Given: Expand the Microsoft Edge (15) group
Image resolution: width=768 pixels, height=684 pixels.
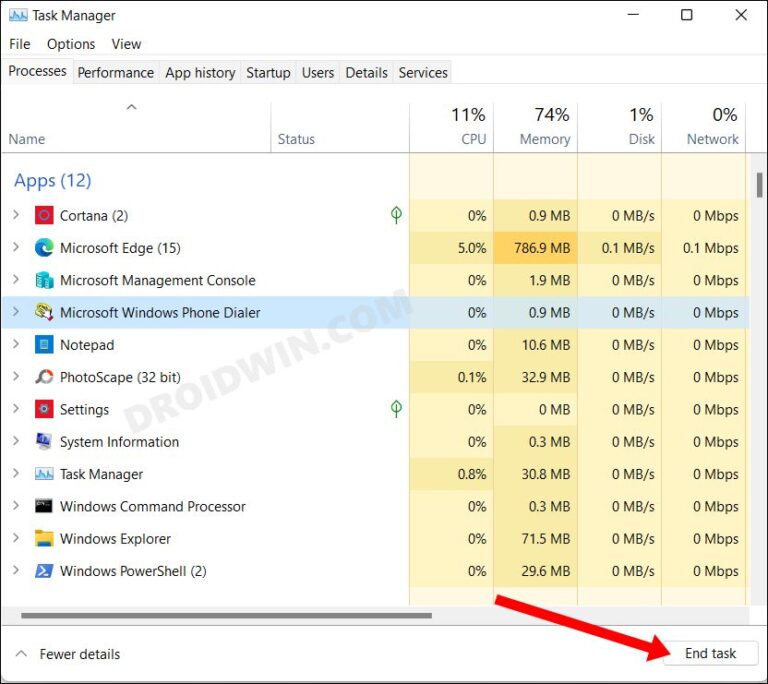Looking at the screenshot, I should (x=16, y=247).
